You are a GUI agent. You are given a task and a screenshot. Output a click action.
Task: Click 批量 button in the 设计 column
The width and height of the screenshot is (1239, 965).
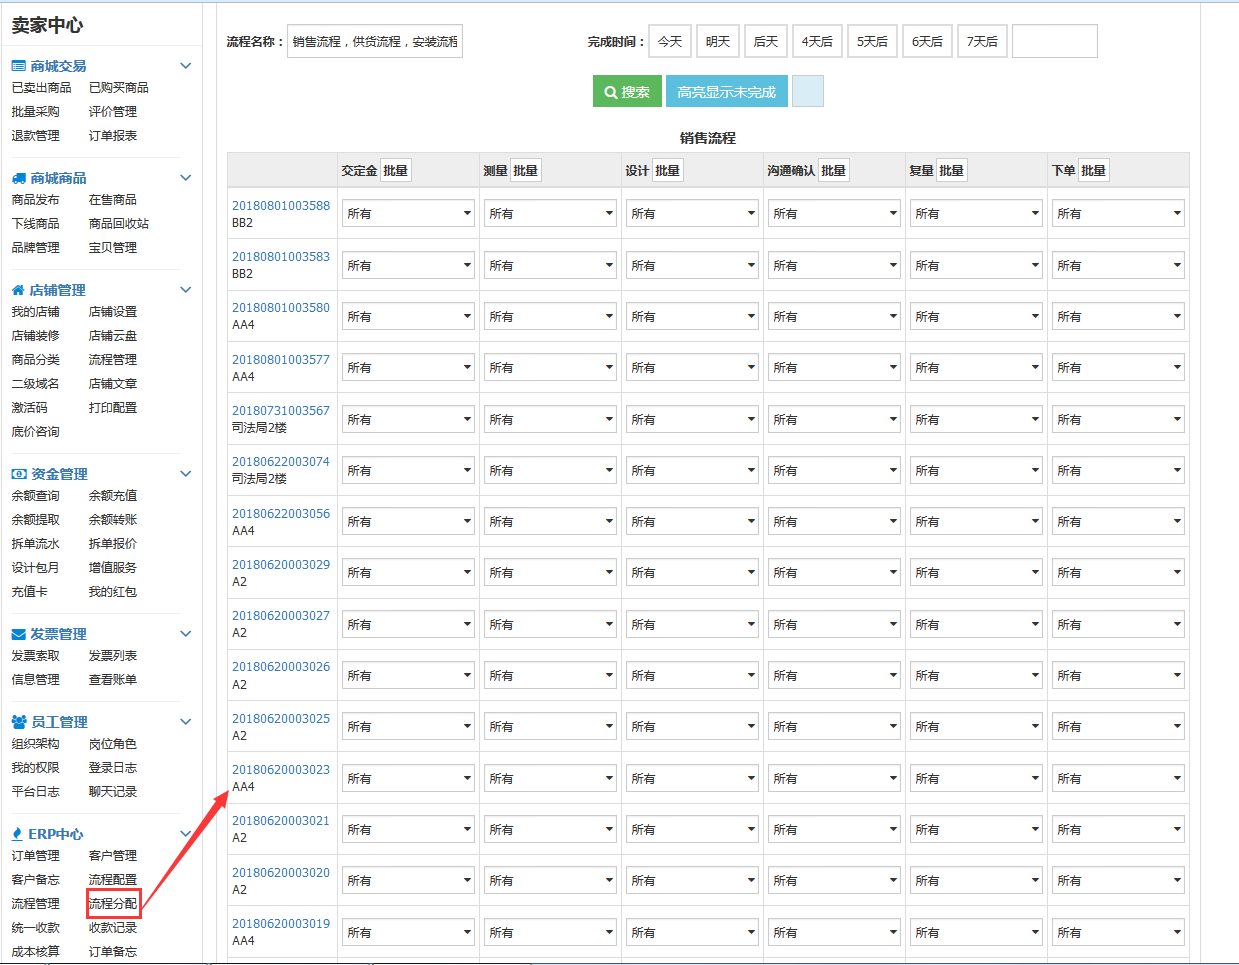coord(668,171)
